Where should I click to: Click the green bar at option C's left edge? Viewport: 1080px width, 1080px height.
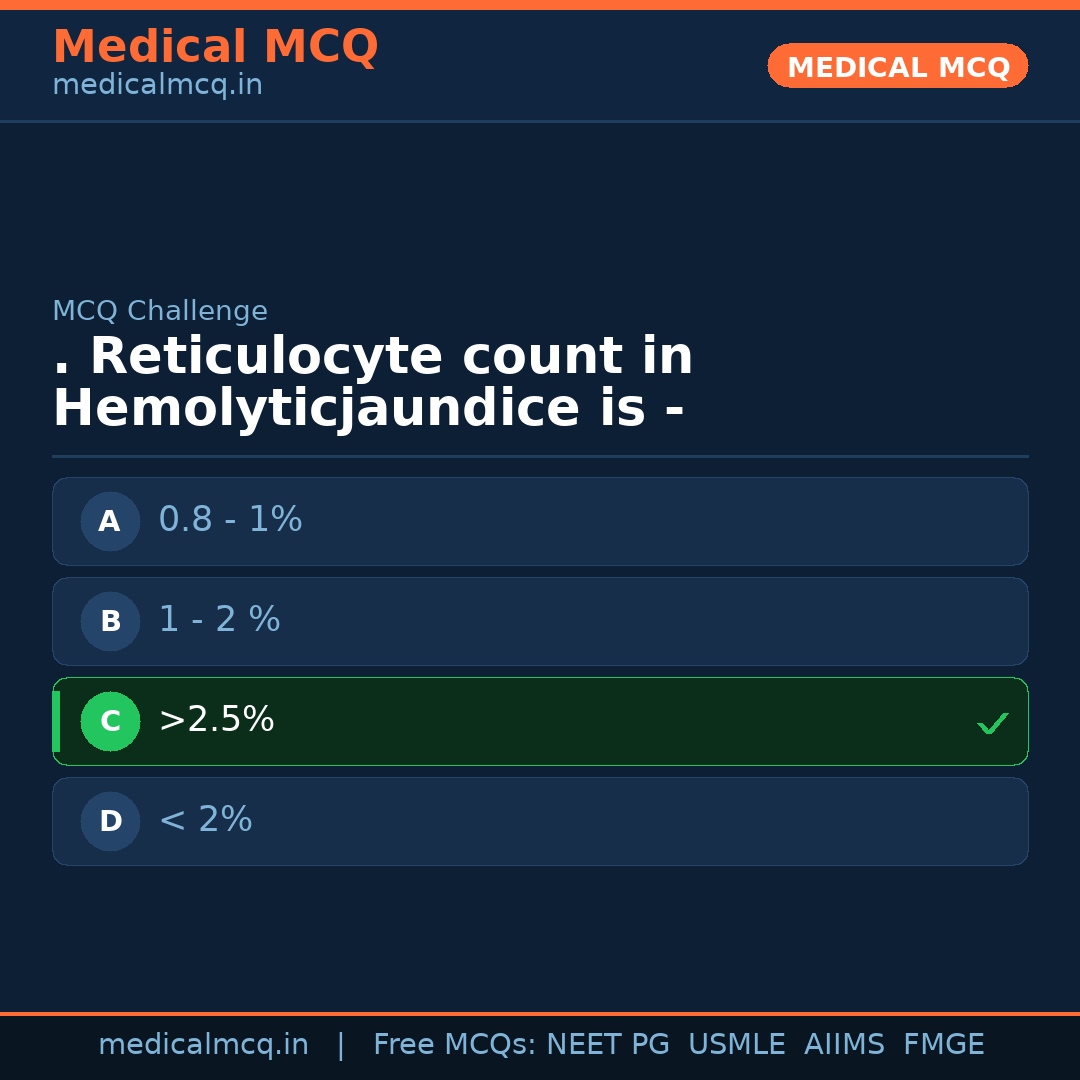point(56,721)
